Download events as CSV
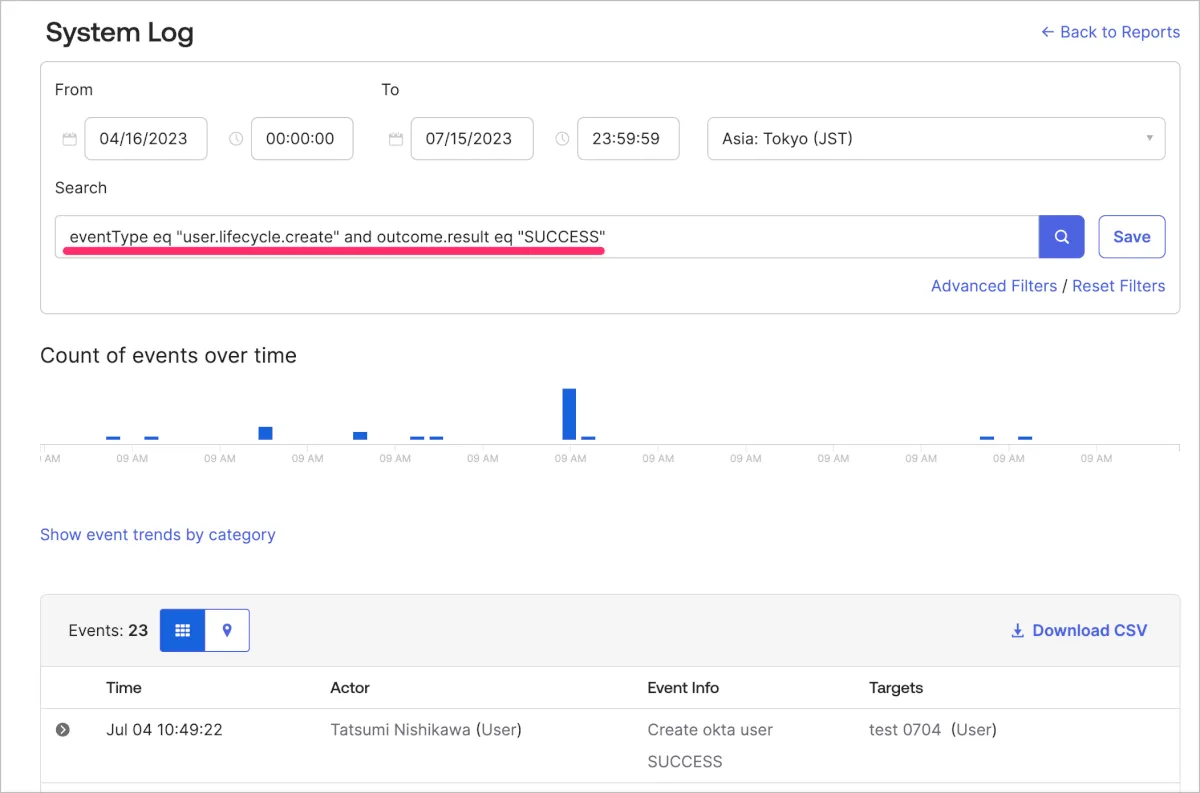 click(1079, 630)
